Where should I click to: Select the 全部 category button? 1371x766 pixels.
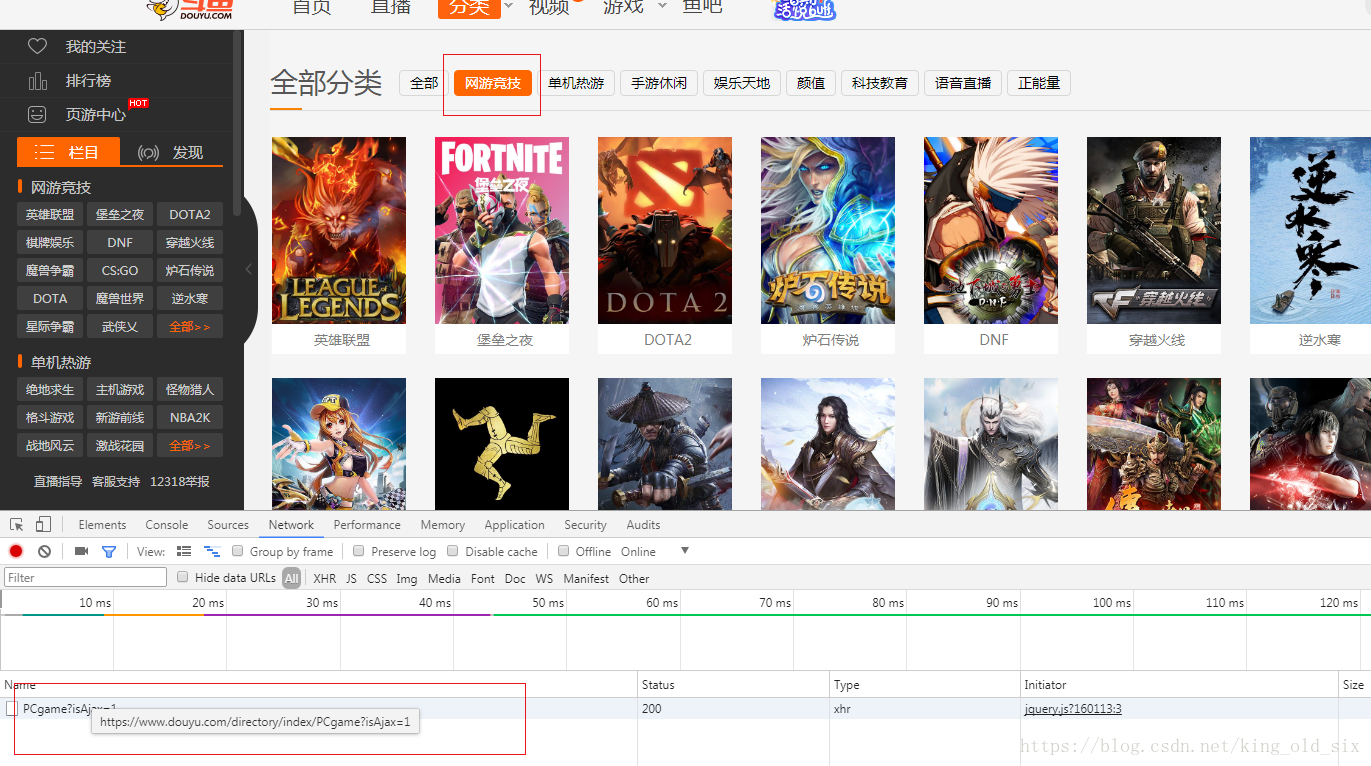(x=424, y=83)
